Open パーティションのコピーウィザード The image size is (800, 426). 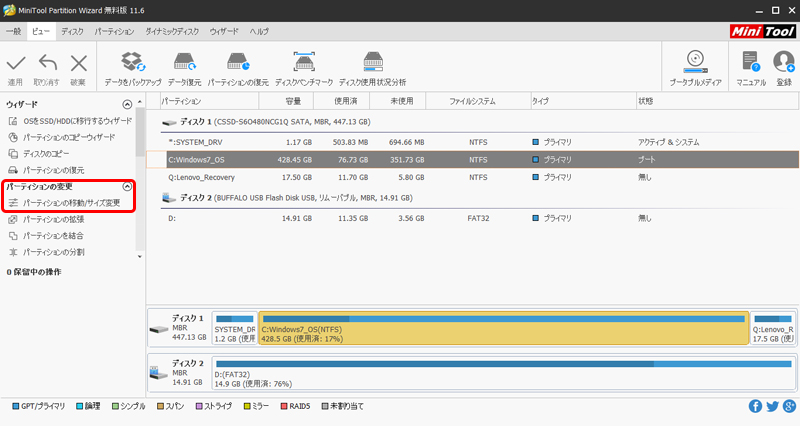point(62,137)
